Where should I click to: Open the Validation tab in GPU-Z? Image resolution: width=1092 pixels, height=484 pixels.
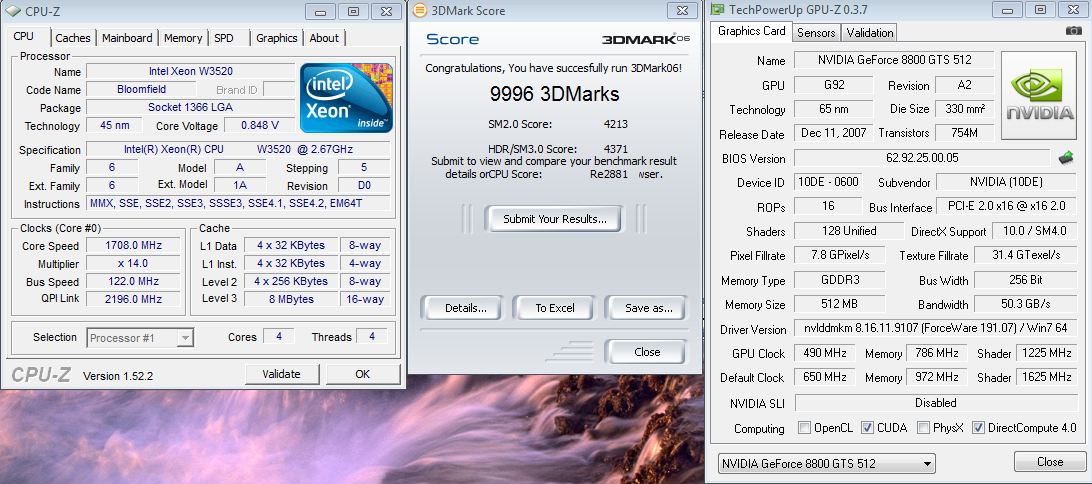coord(870,33)
